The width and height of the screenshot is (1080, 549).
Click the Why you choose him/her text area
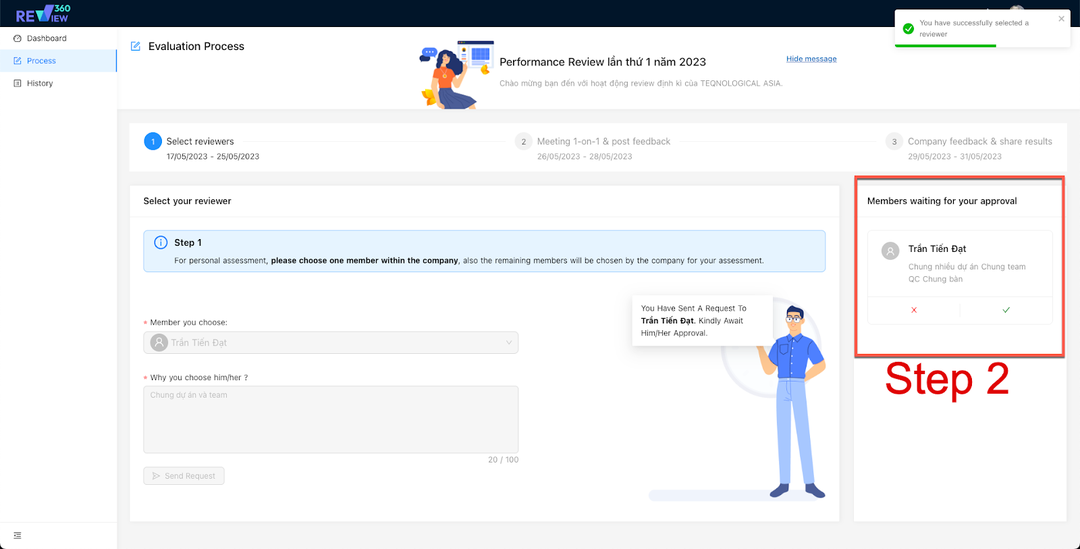tap(330, 419)
